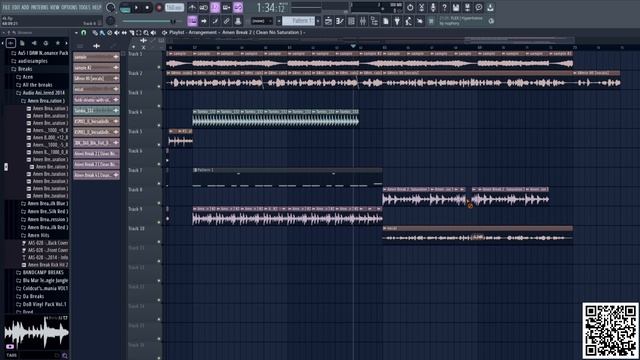Select 'sample #2' clip in picker panel

[96, 68]
